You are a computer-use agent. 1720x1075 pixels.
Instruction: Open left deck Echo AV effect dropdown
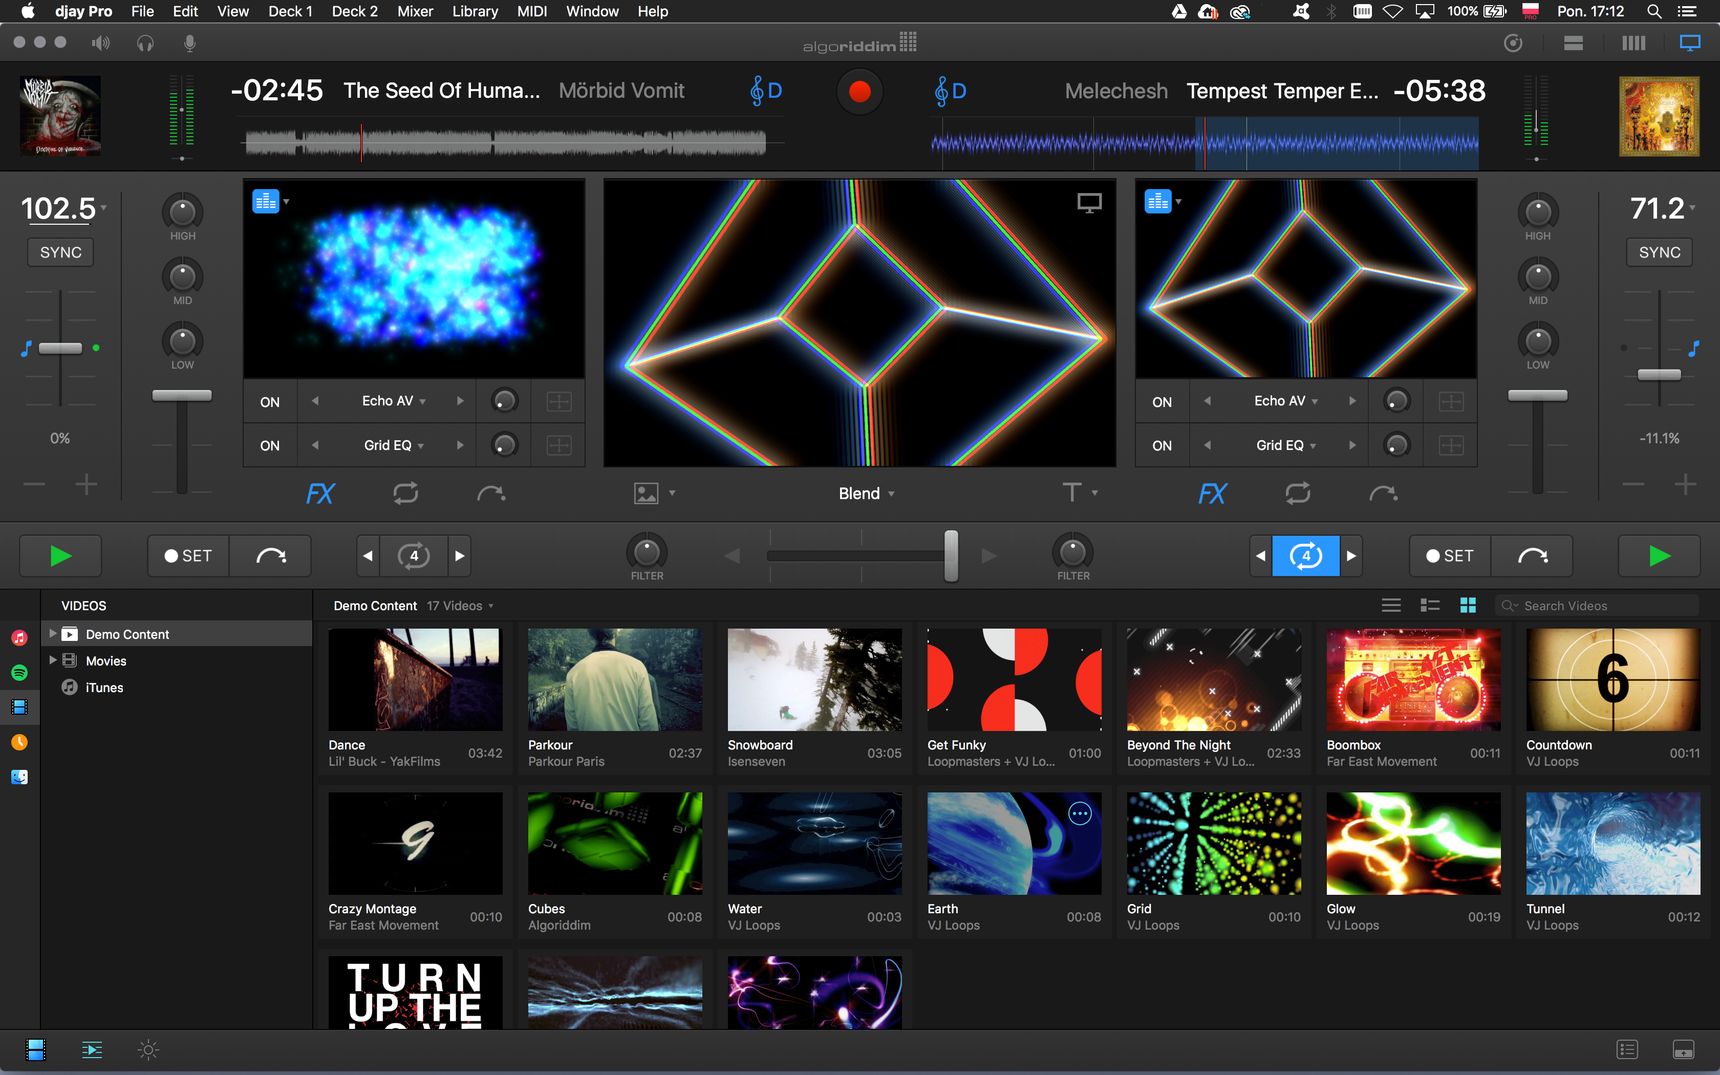point(394,401)
